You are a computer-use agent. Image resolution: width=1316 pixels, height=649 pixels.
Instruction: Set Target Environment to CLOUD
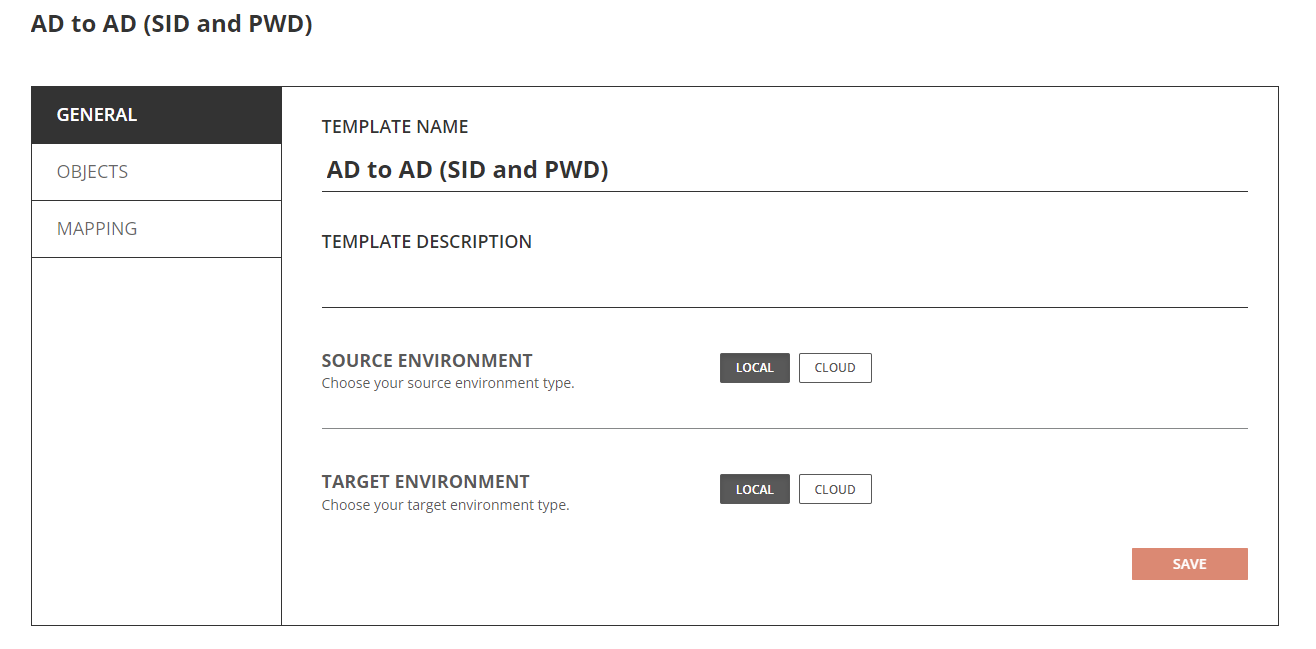(835, 489)
